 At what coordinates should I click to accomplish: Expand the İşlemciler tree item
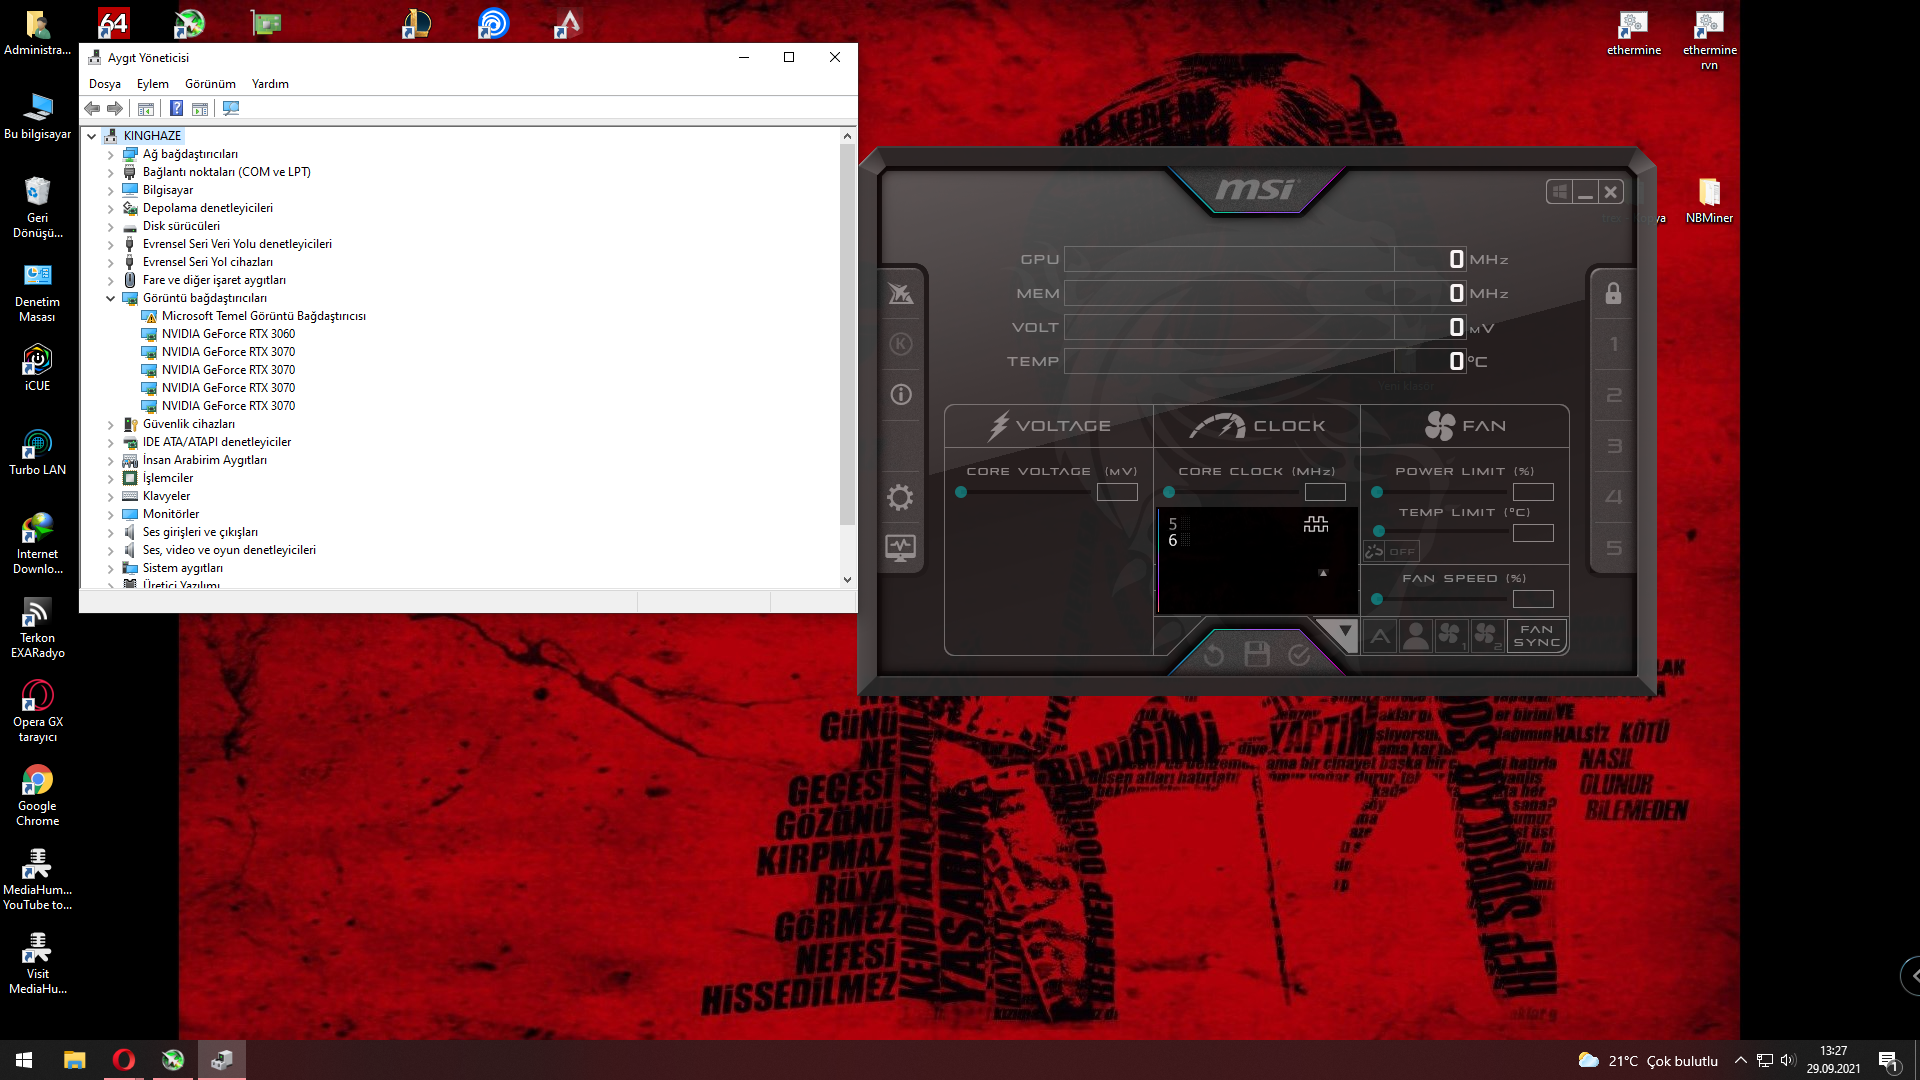click(110, 478)
